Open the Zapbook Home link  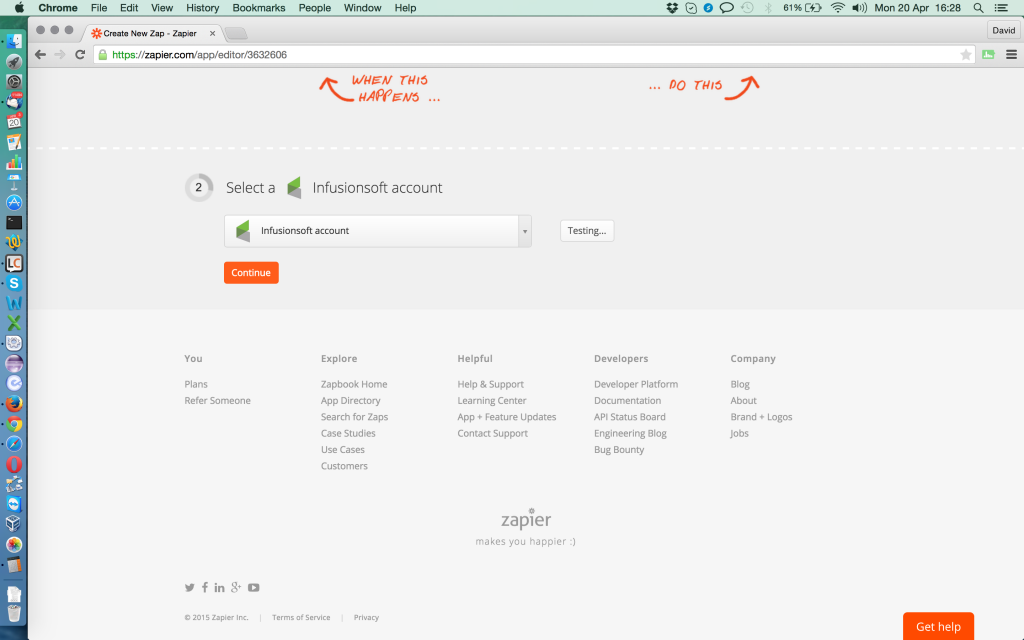pos(354,384)
